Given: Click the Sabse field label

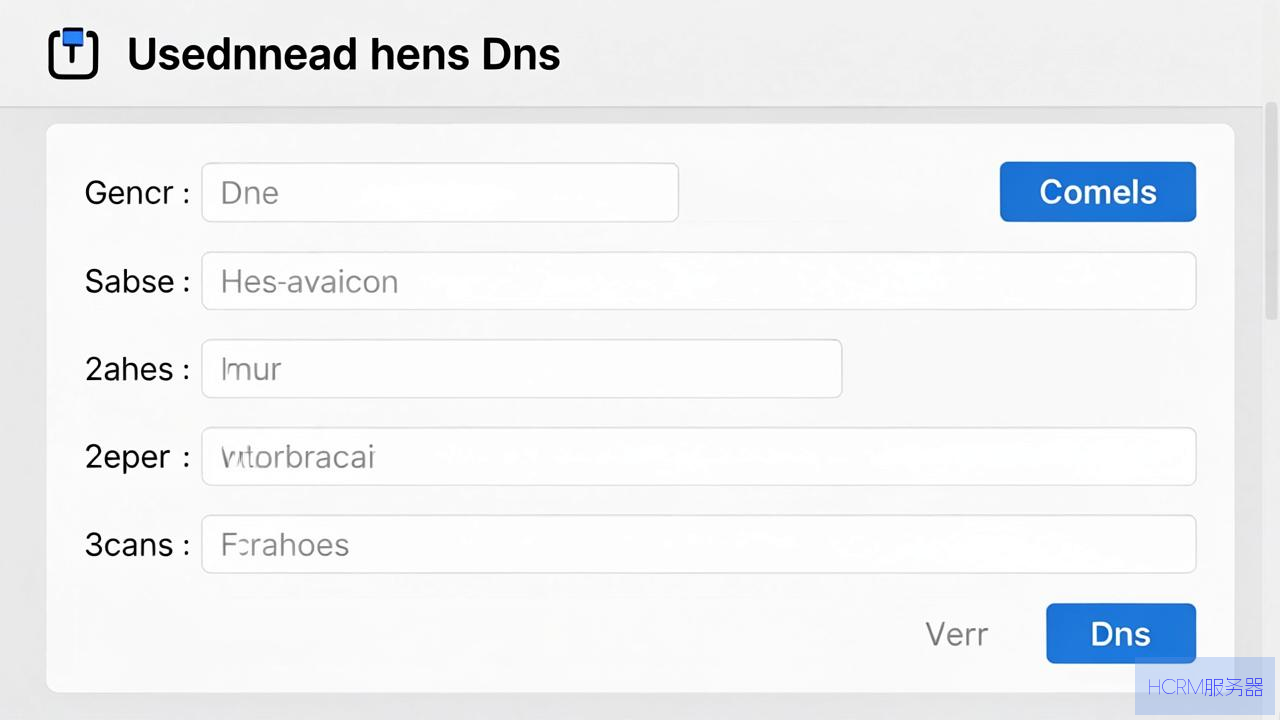Looking at the screenshot, I should click(x=137, y=281).
